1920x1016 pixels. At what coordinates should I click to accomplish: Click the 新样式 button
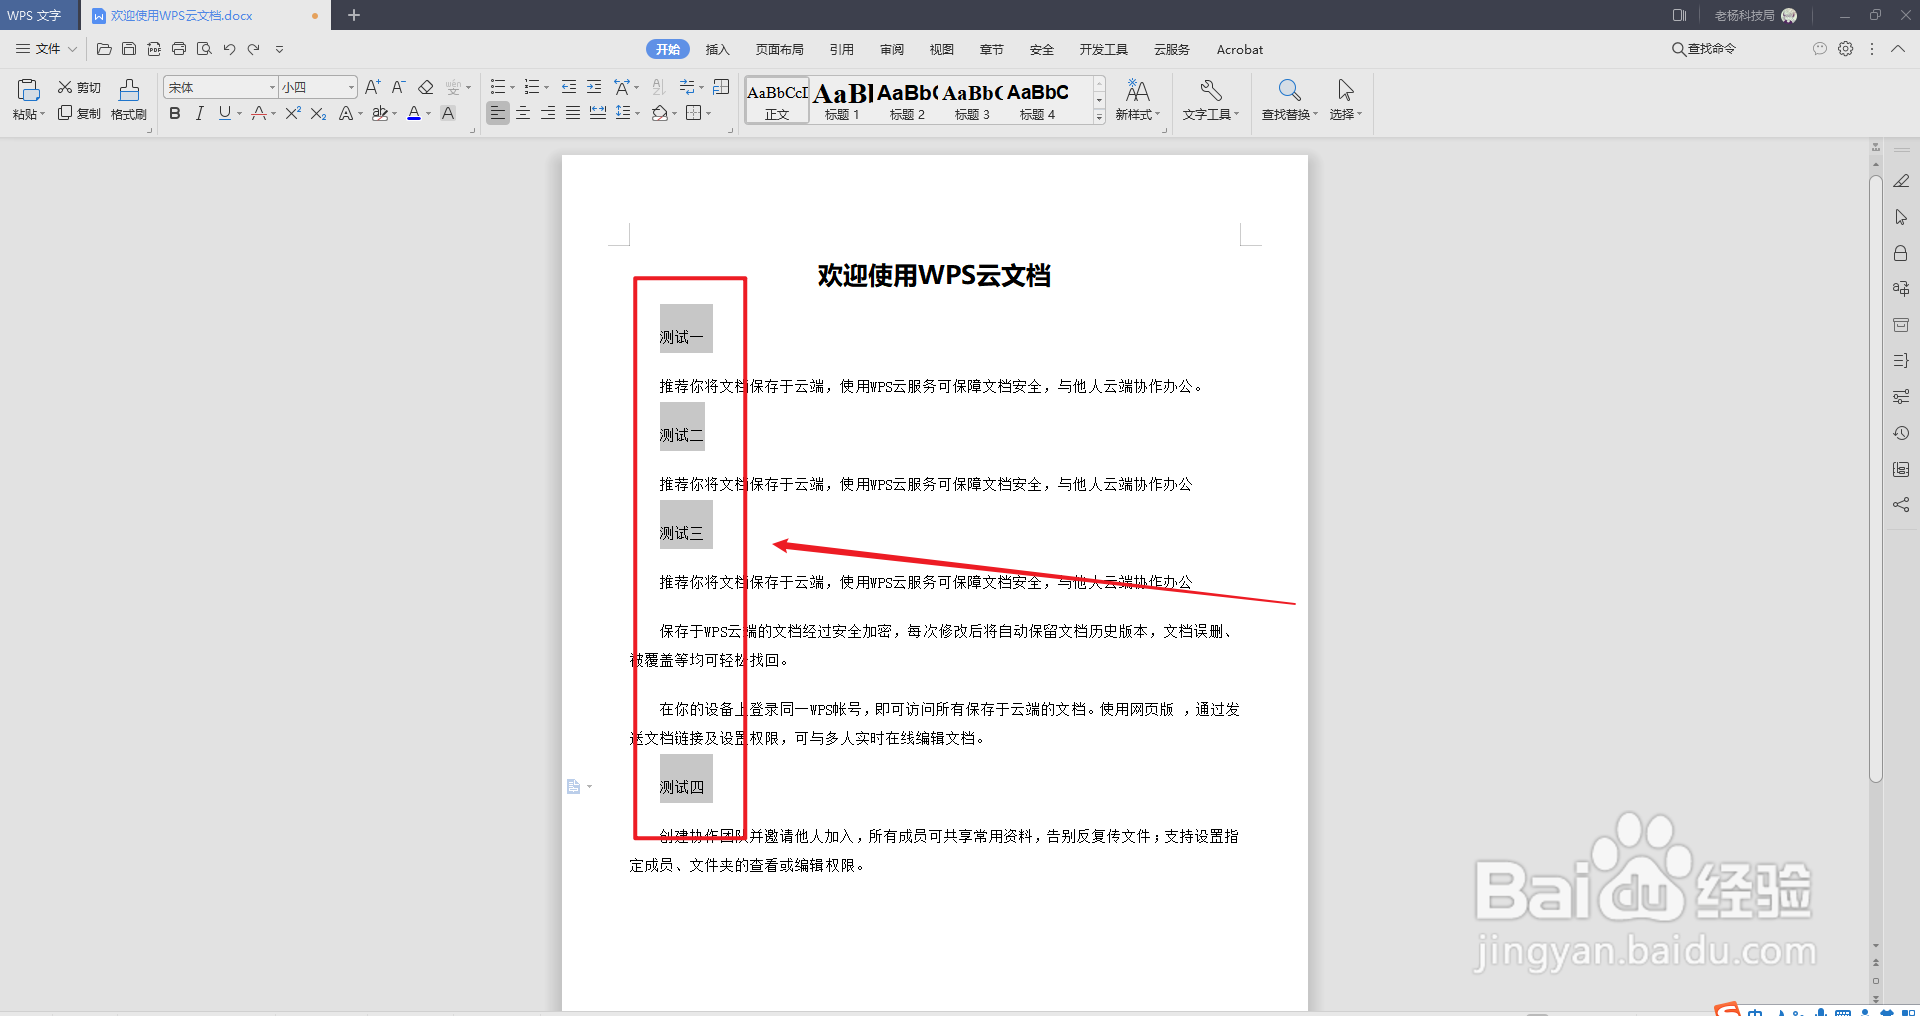(x=1137, y=100)
